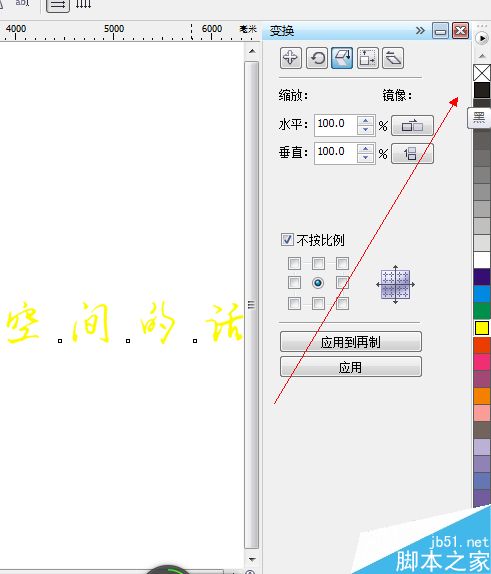Decrease the 水平 scale with down arrow
The image size is (491, 574).
pyautogui.click(x=365, y=130)
